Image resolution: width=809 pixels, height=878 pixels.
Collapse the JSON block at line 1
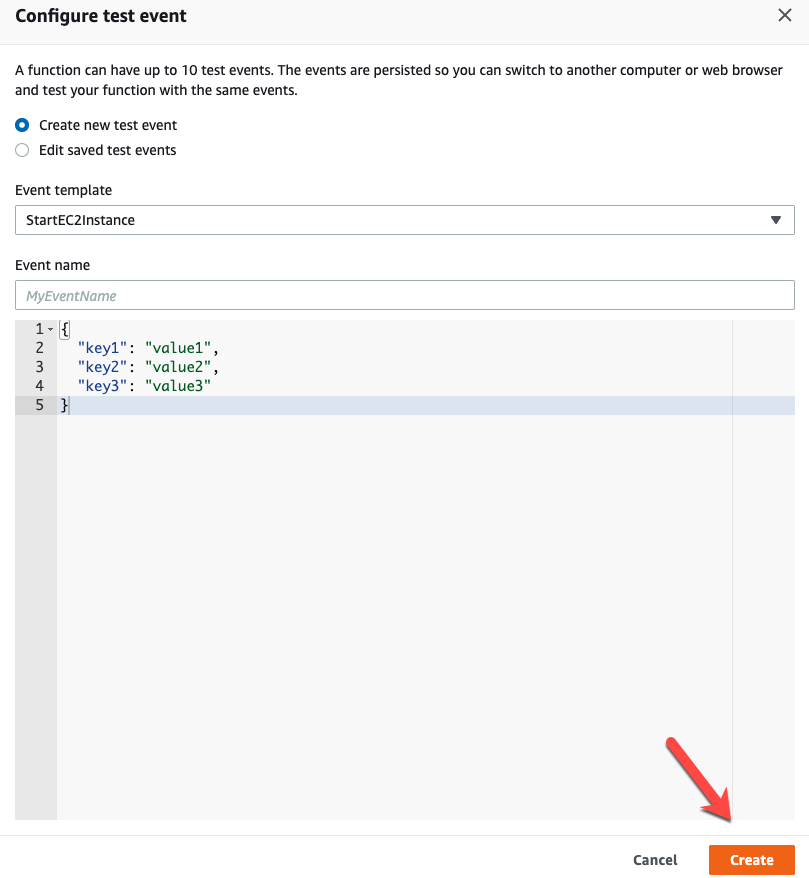[x=50, y=329]
